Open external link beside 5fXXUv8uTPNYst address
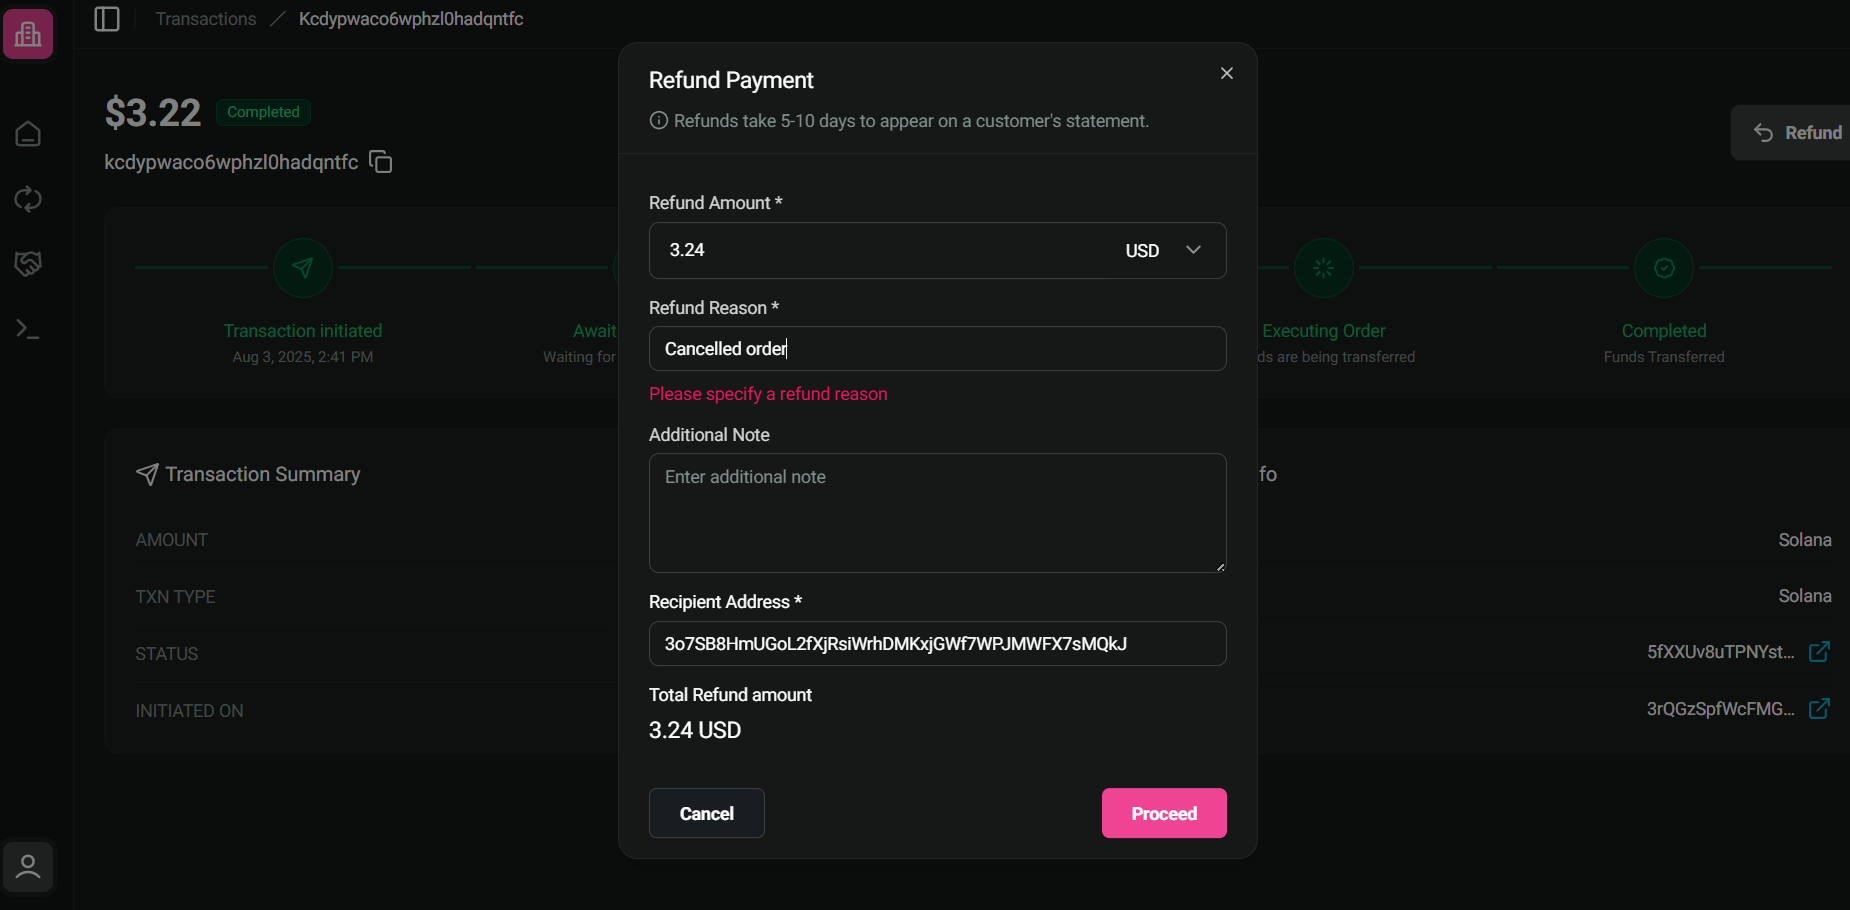This screenshot has width=1850, height=910. (x=1820, y=651)
